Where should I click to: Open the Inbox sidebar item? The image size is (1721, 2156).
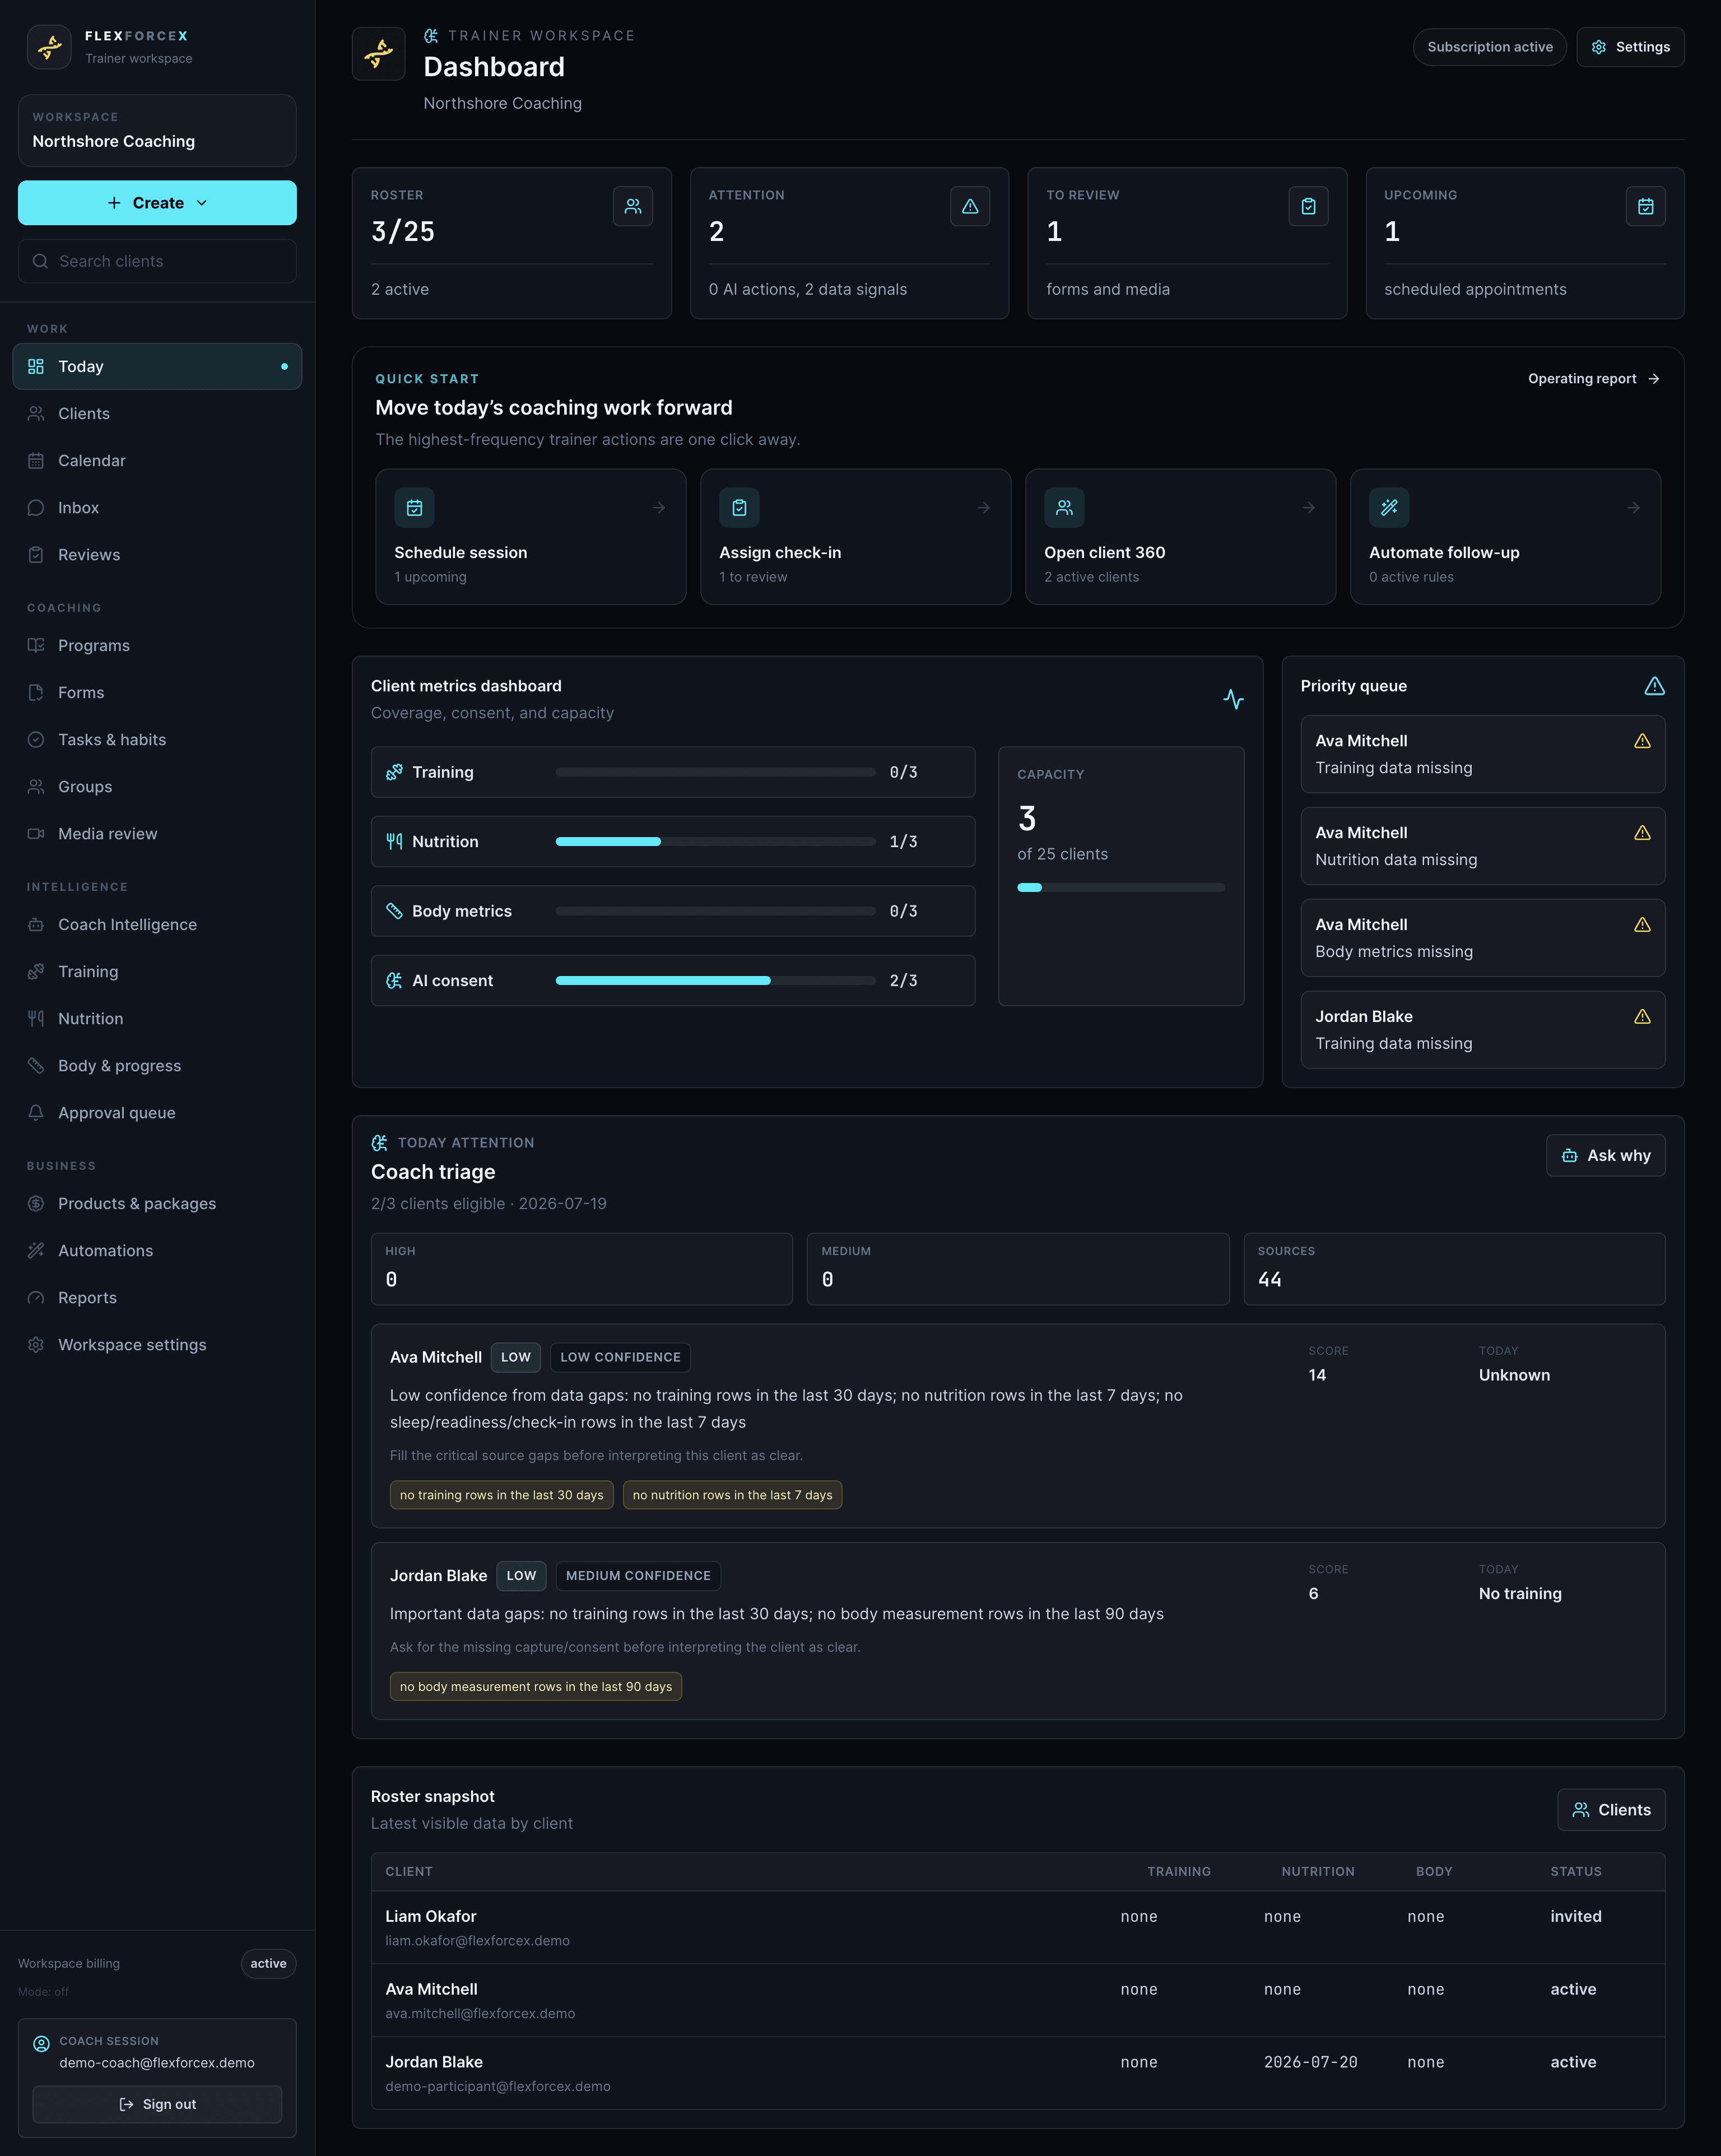(x=157, y=508)
